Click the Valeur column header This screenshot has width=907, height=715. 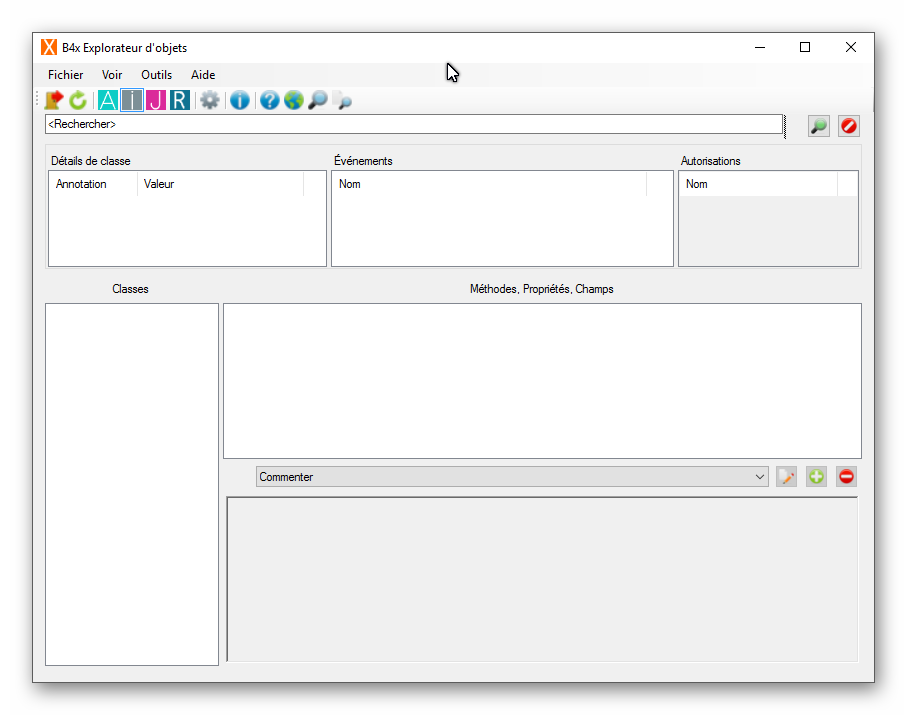[x=220, y=184]
